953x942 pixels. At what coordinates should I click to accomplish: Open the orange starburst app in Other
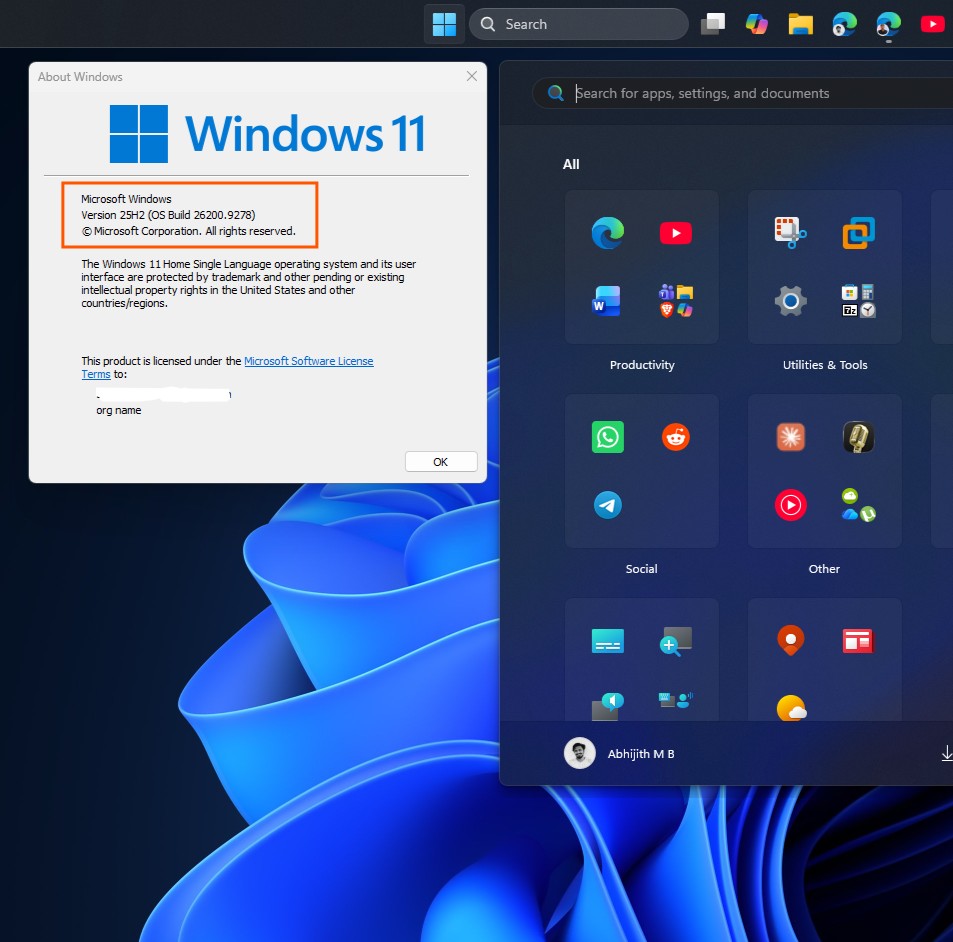pos(790,437)
